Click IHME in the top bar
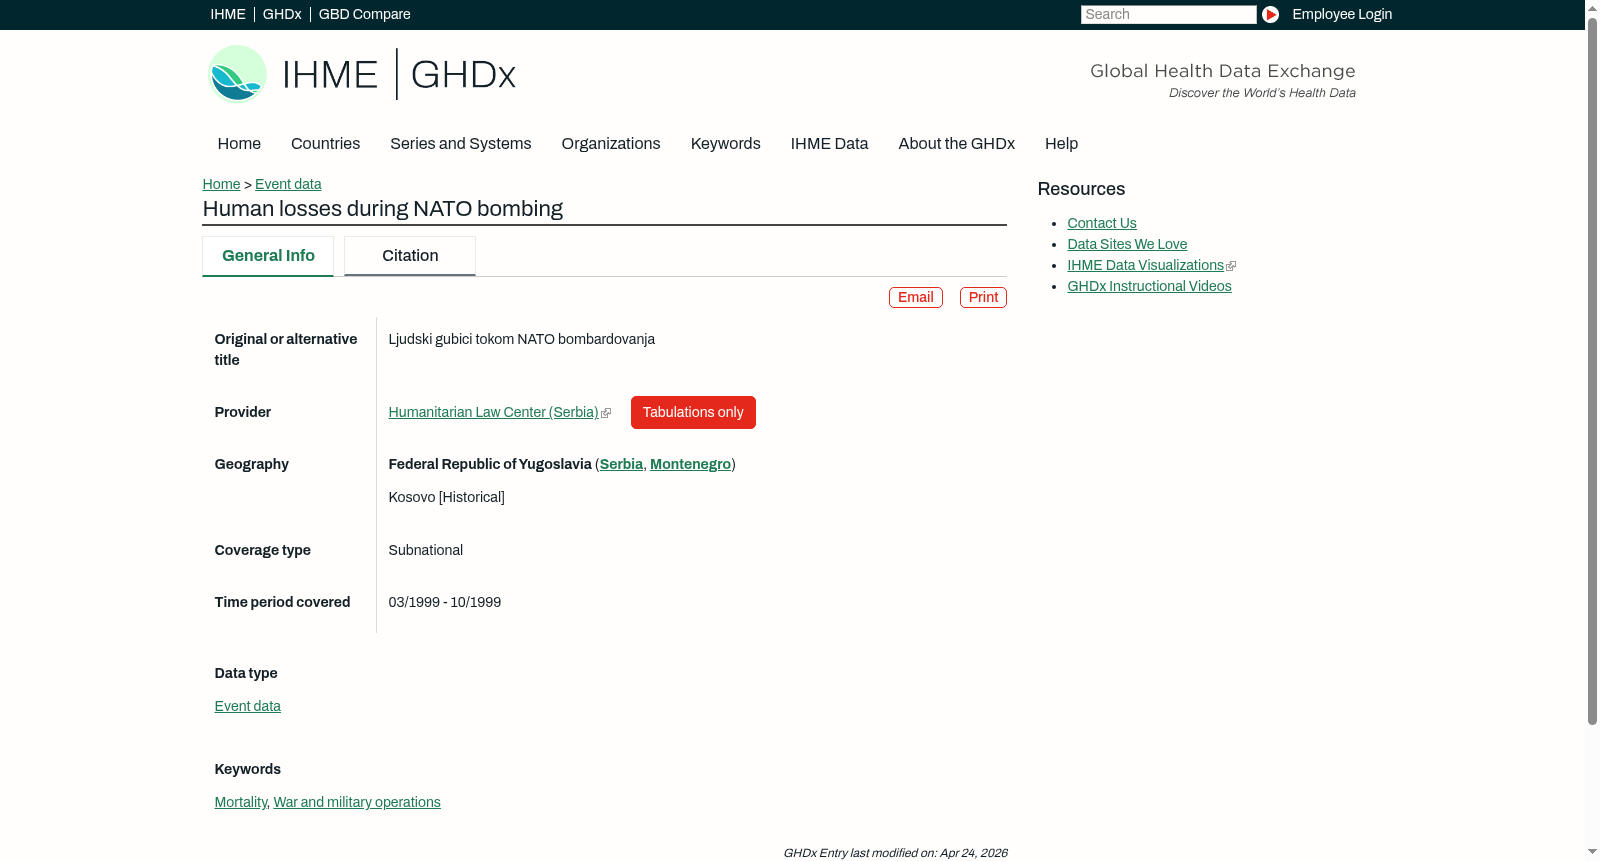Viewport: 1600px width, 861px height. [228, 15]
